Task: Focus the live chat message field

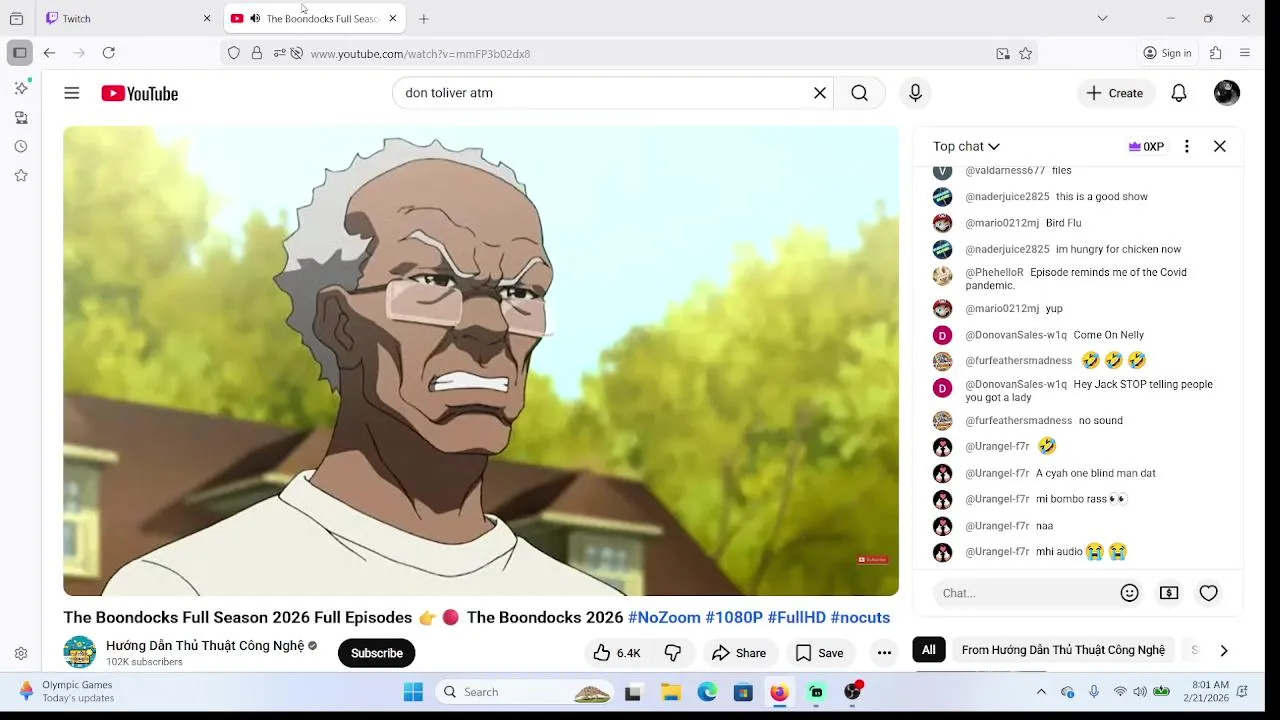Action: (1024, 593)
